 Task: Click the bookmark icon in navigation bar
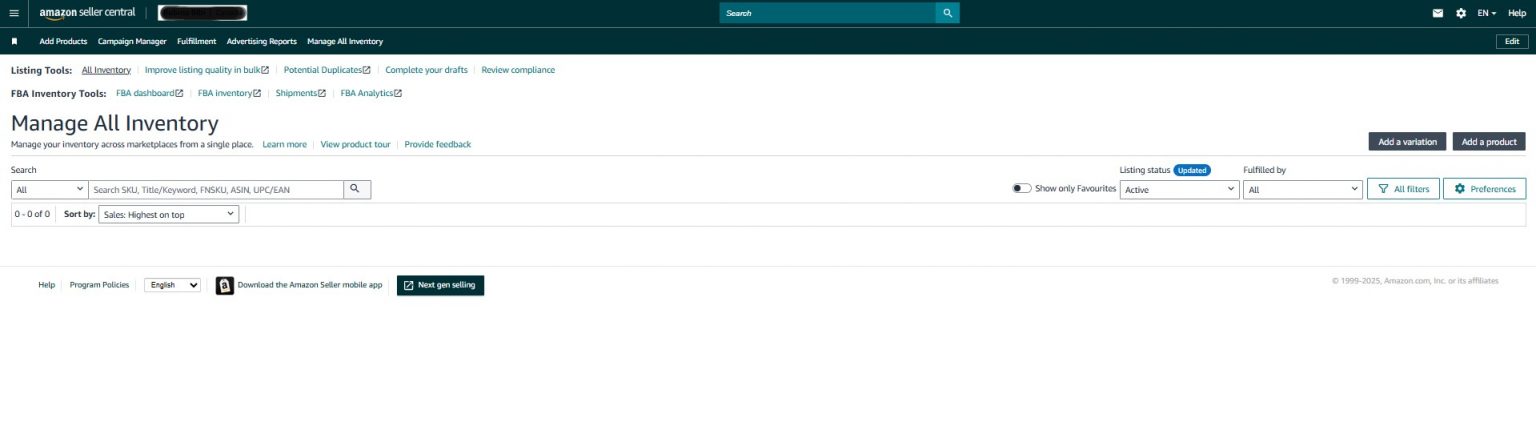click(x=15, y=41)
